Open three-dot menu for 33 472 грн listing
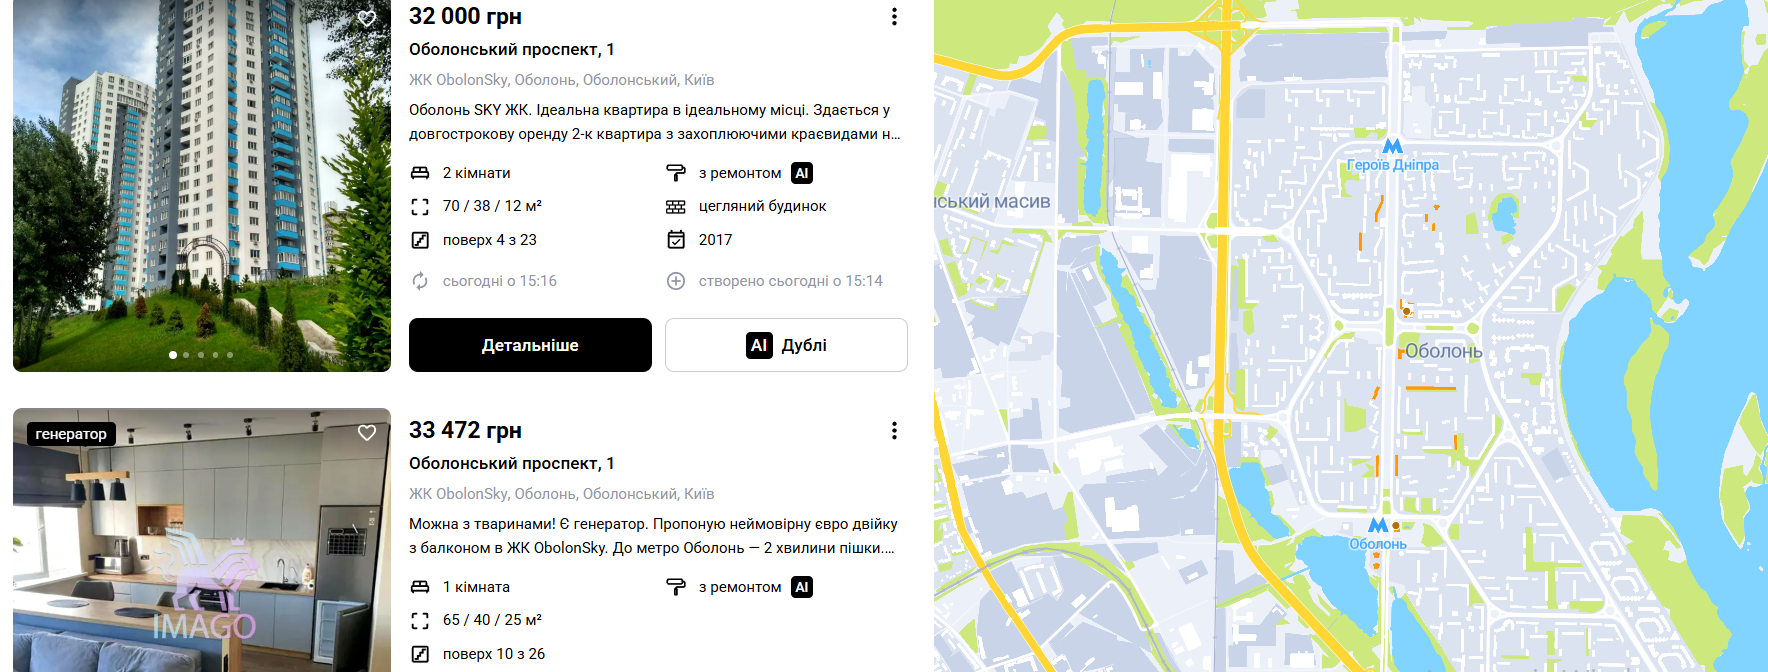The width and height of the screenshot is (1768, 672). pyautogui.click(x=894, y=431)
